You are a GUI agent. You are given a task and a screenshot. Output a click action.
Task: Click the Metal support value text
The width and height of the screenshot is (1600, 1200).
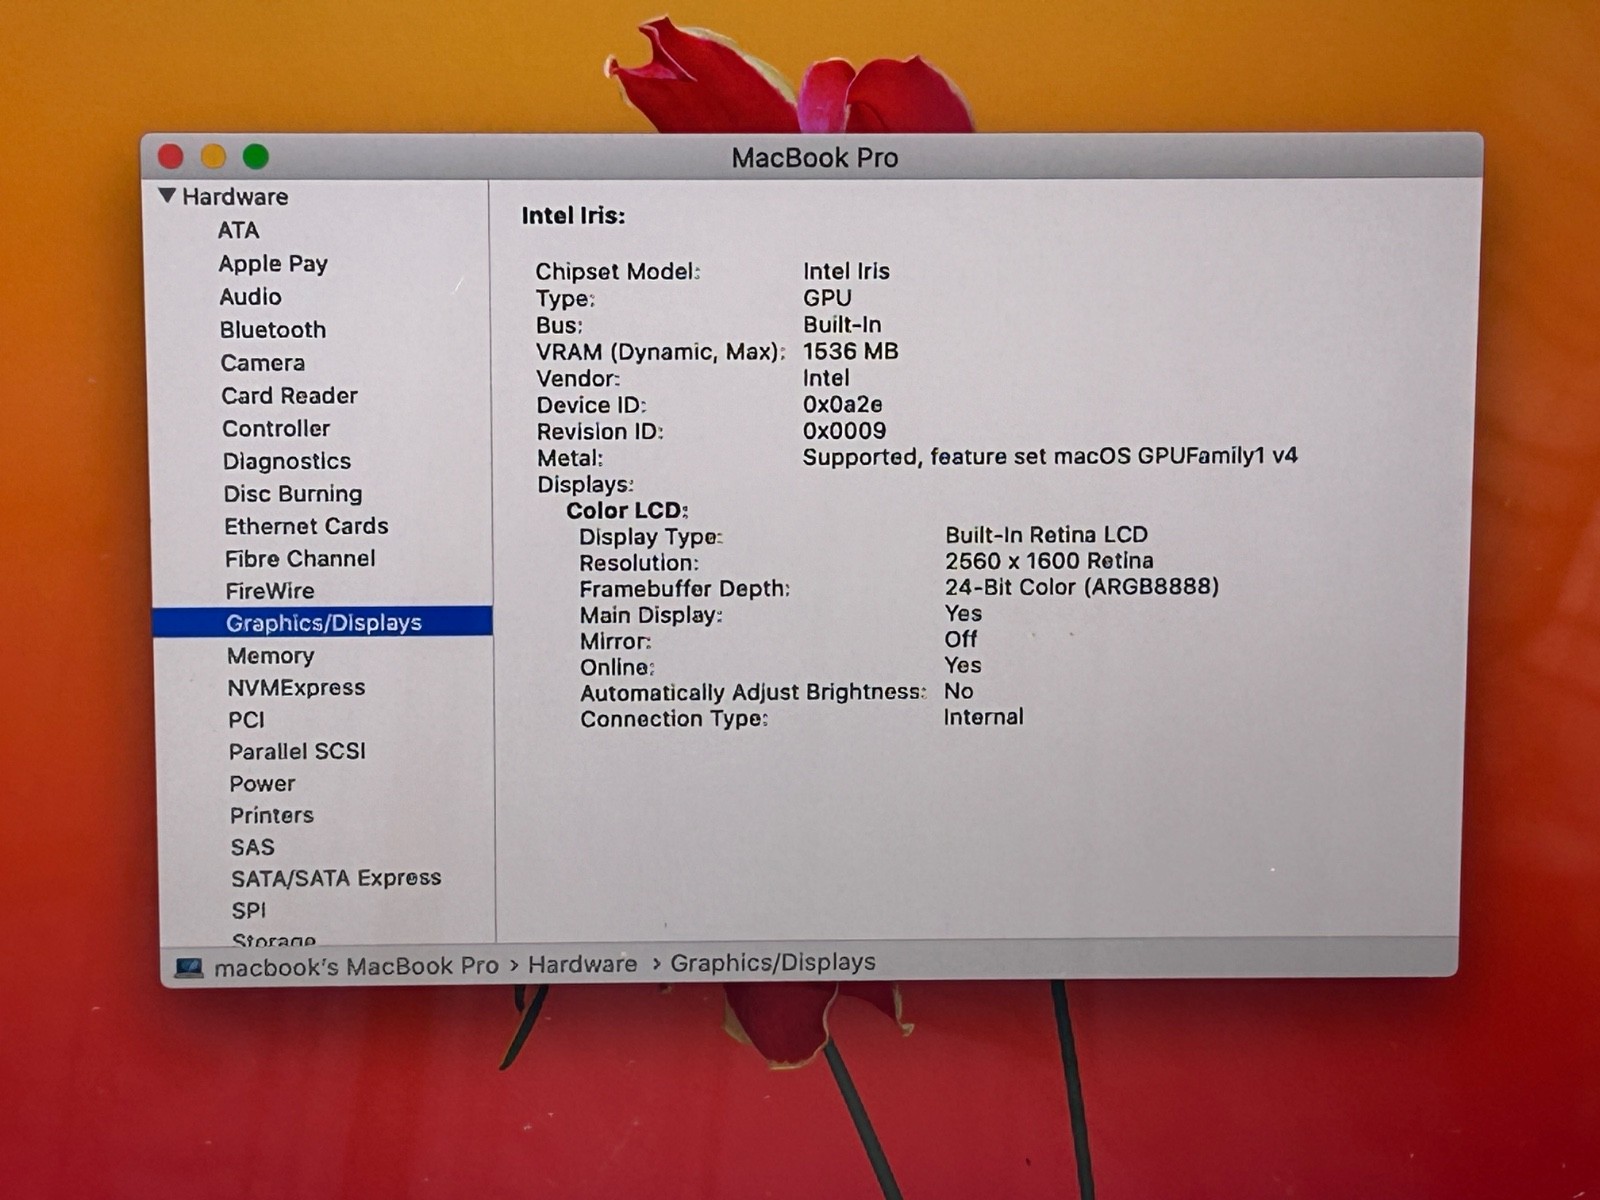(1050, 457)
